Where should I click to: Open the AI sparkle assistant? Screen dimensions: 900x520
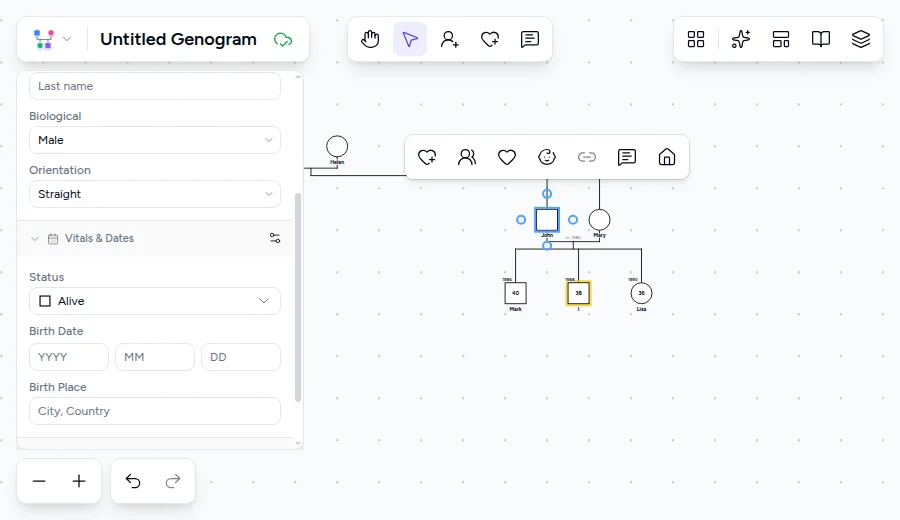click(740, 39)
